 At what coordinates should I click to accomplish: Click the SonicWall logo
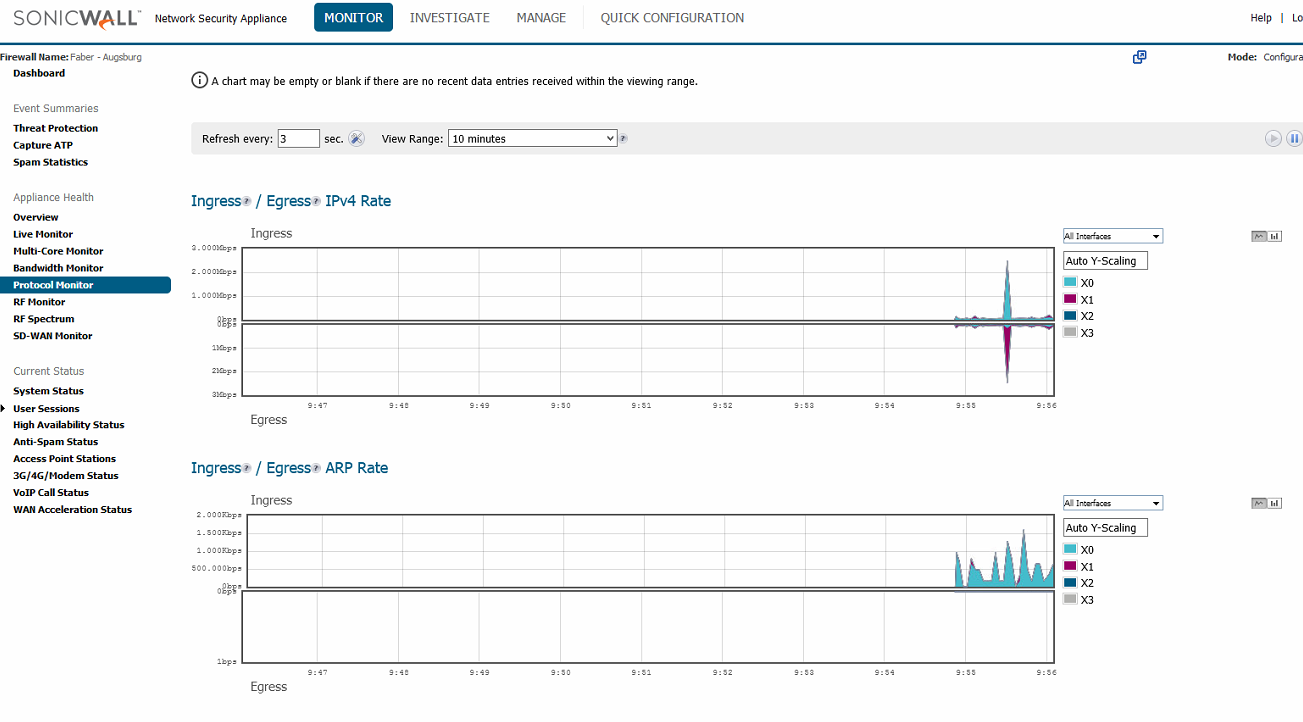coord(77,17)
